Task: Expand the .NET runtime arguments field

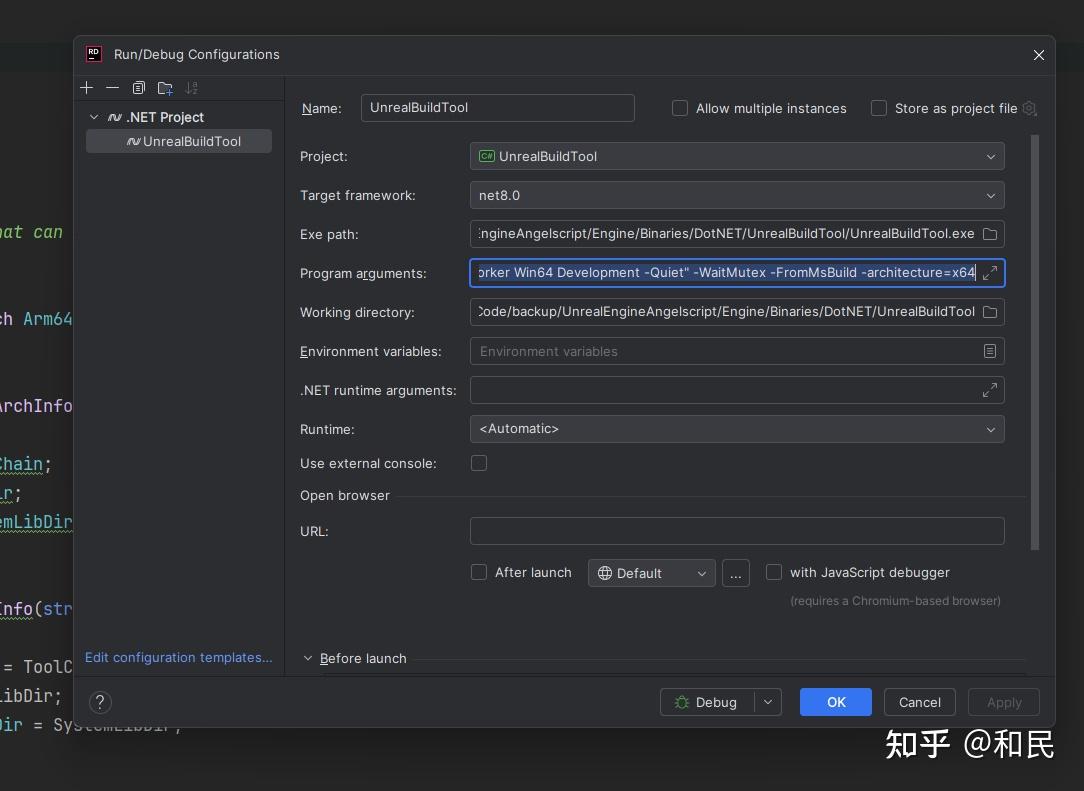Action: (990, 390)
